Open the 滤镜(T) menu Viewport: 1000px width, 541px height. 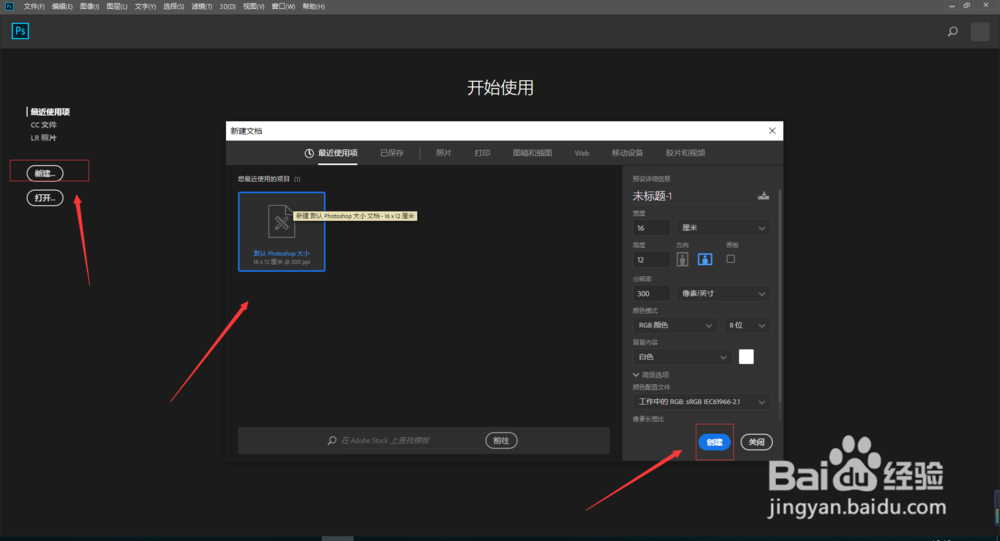click(x=202, y=6)
